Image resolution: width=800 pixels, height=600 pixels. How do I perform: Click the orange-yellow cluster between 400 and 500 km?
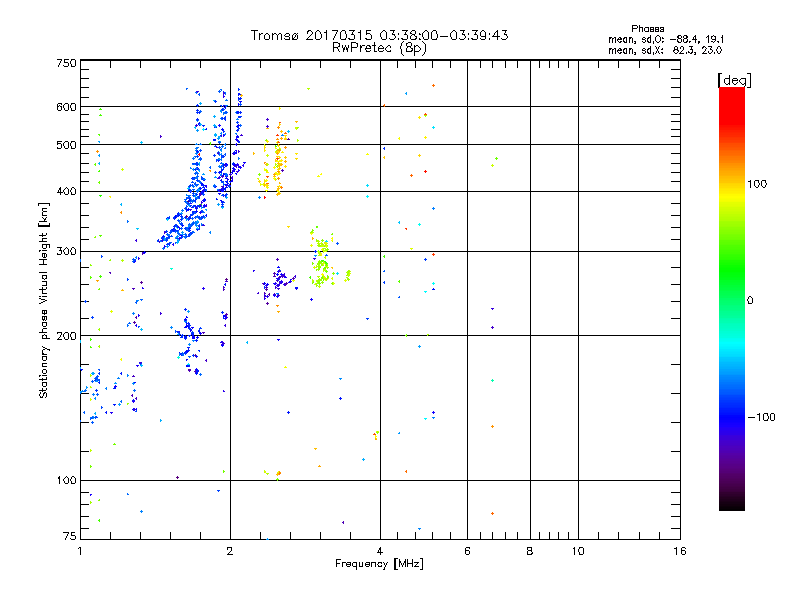click(276, 163)
